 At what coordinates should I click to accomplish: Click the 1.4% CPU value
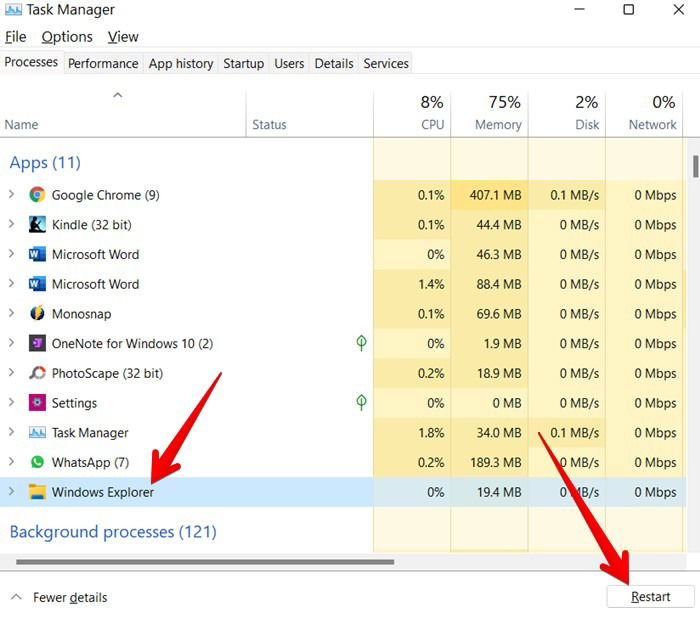tap(431, 284)
